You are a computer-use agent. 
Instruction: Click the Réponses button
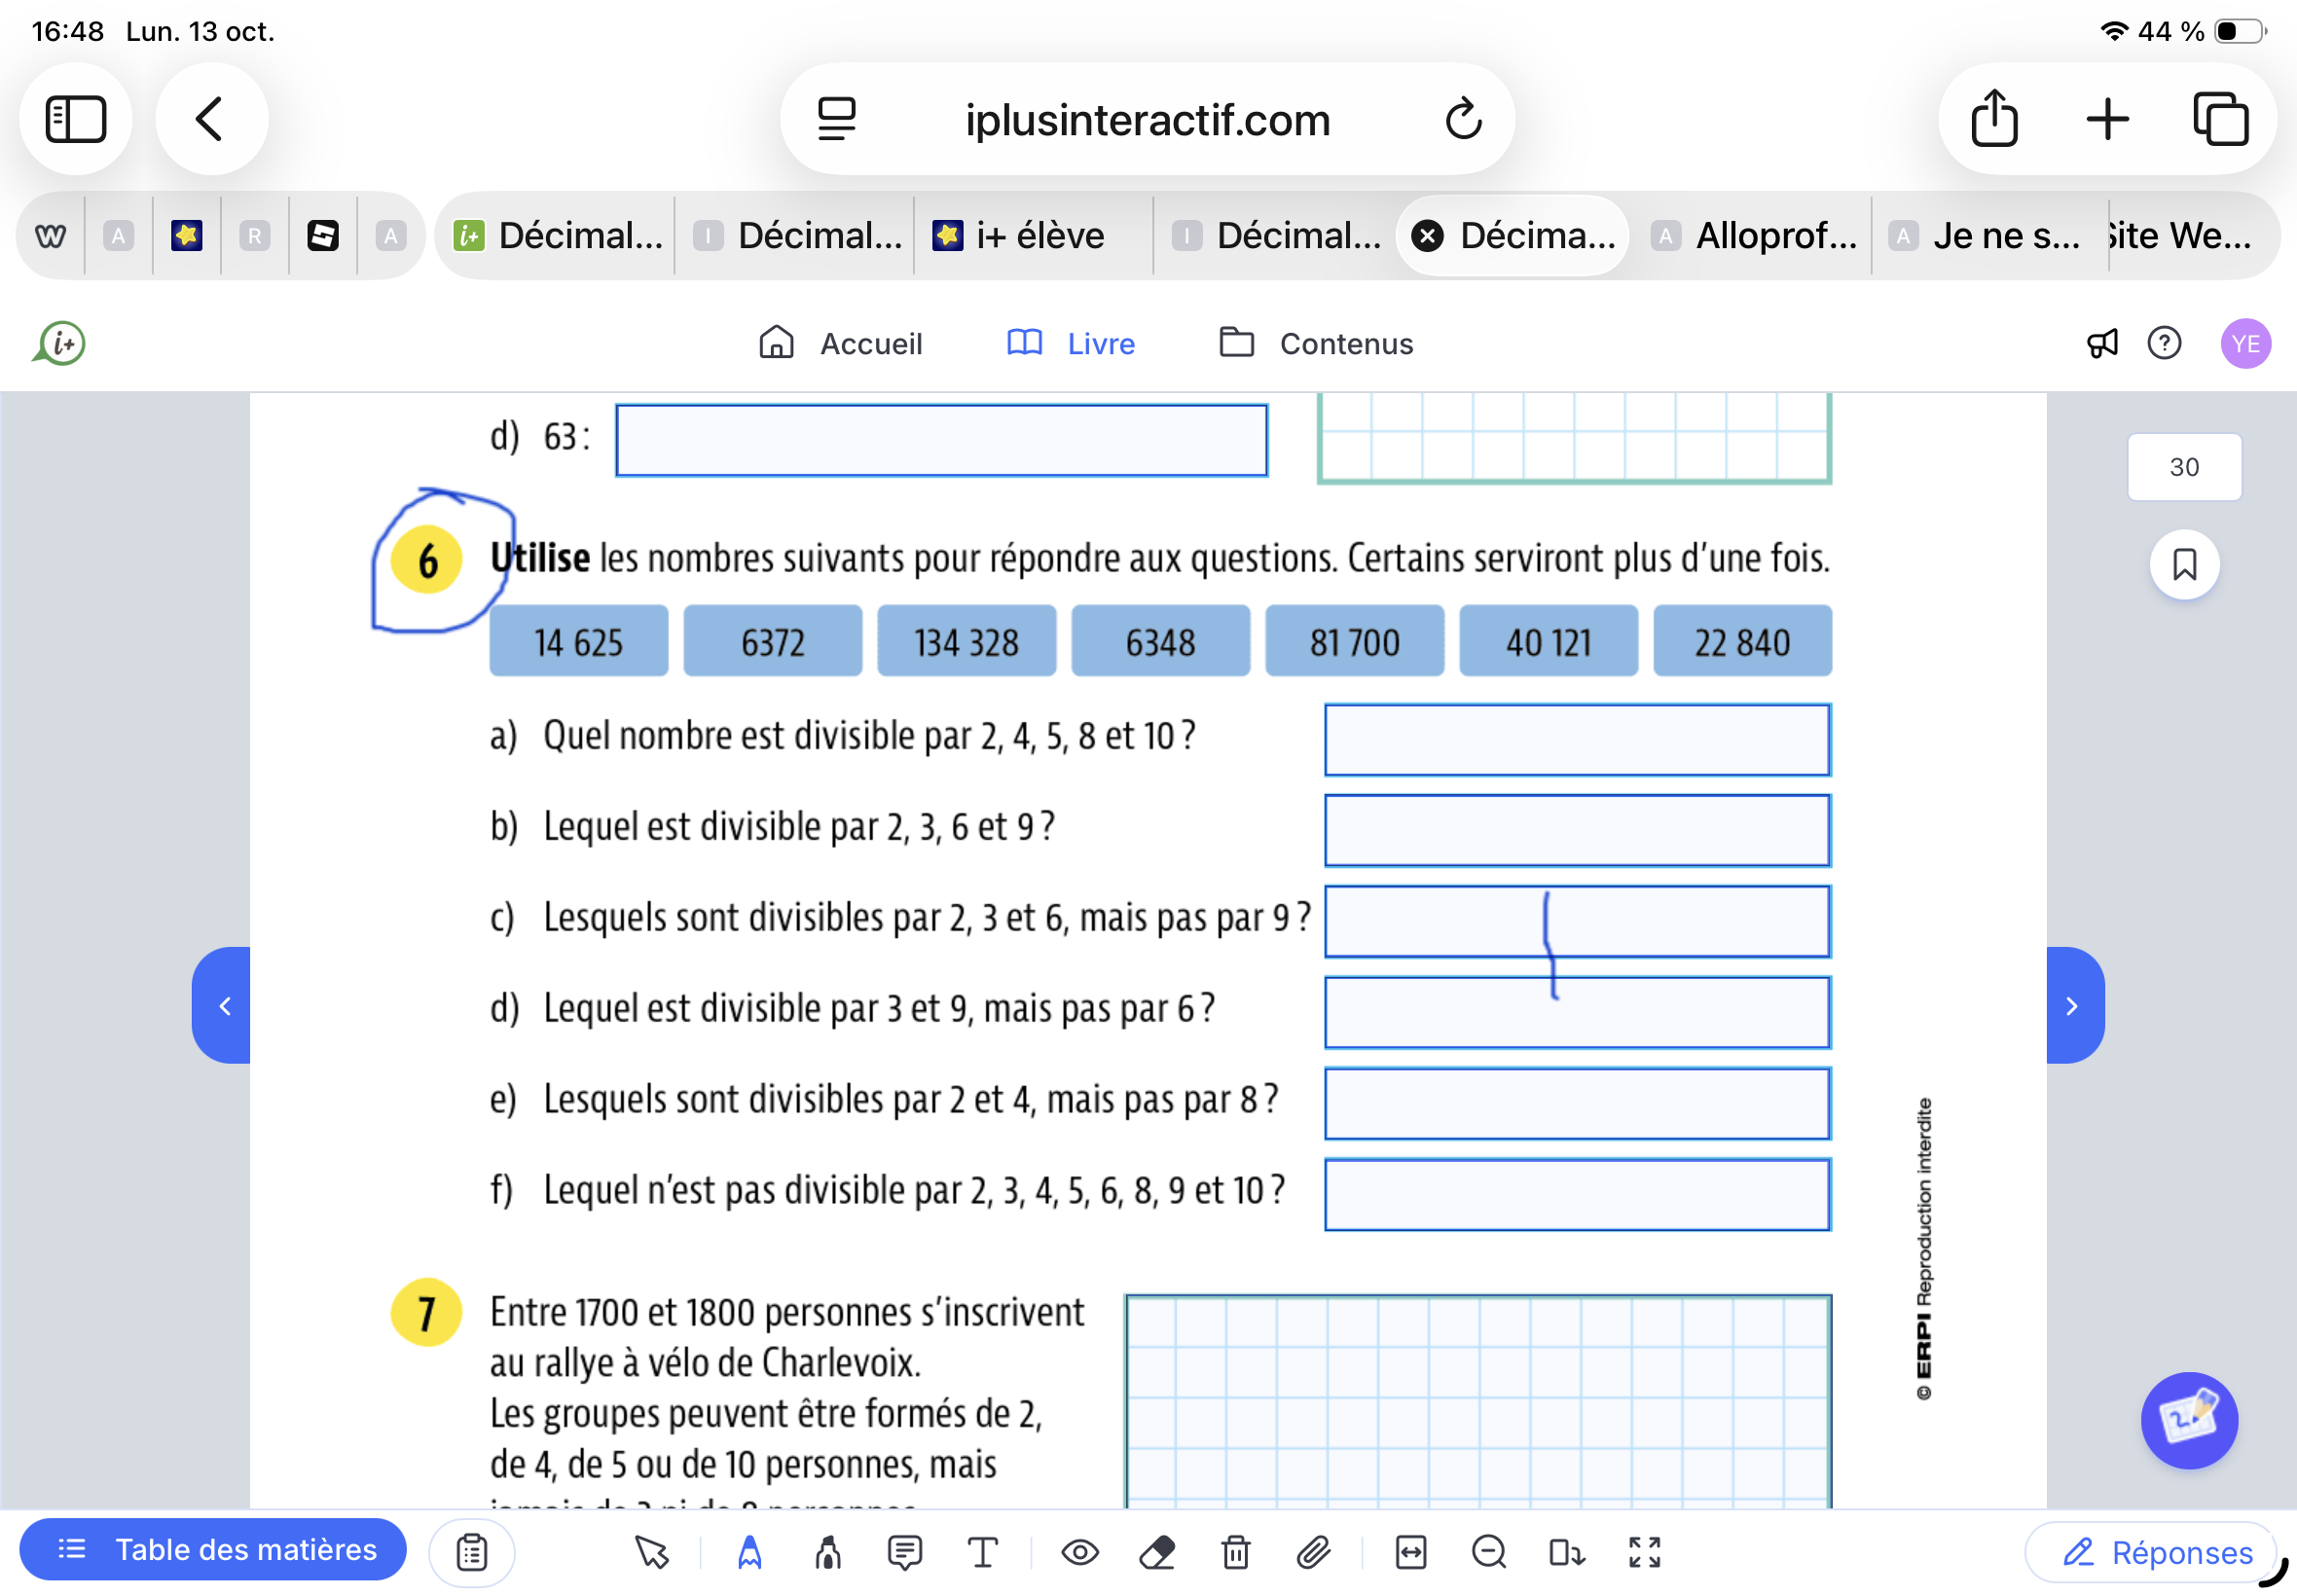(x=2157, y=1552)
